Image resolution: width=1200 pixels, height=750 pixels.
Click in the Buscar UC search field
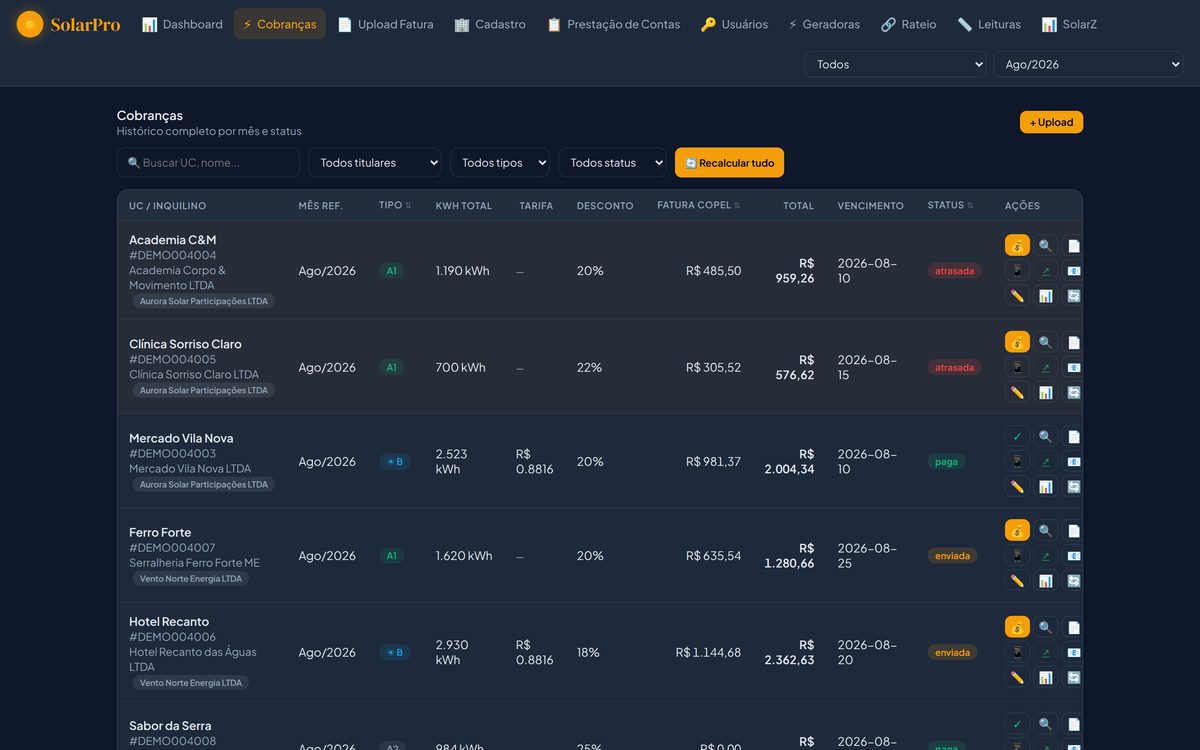click(x=208, y=162)
